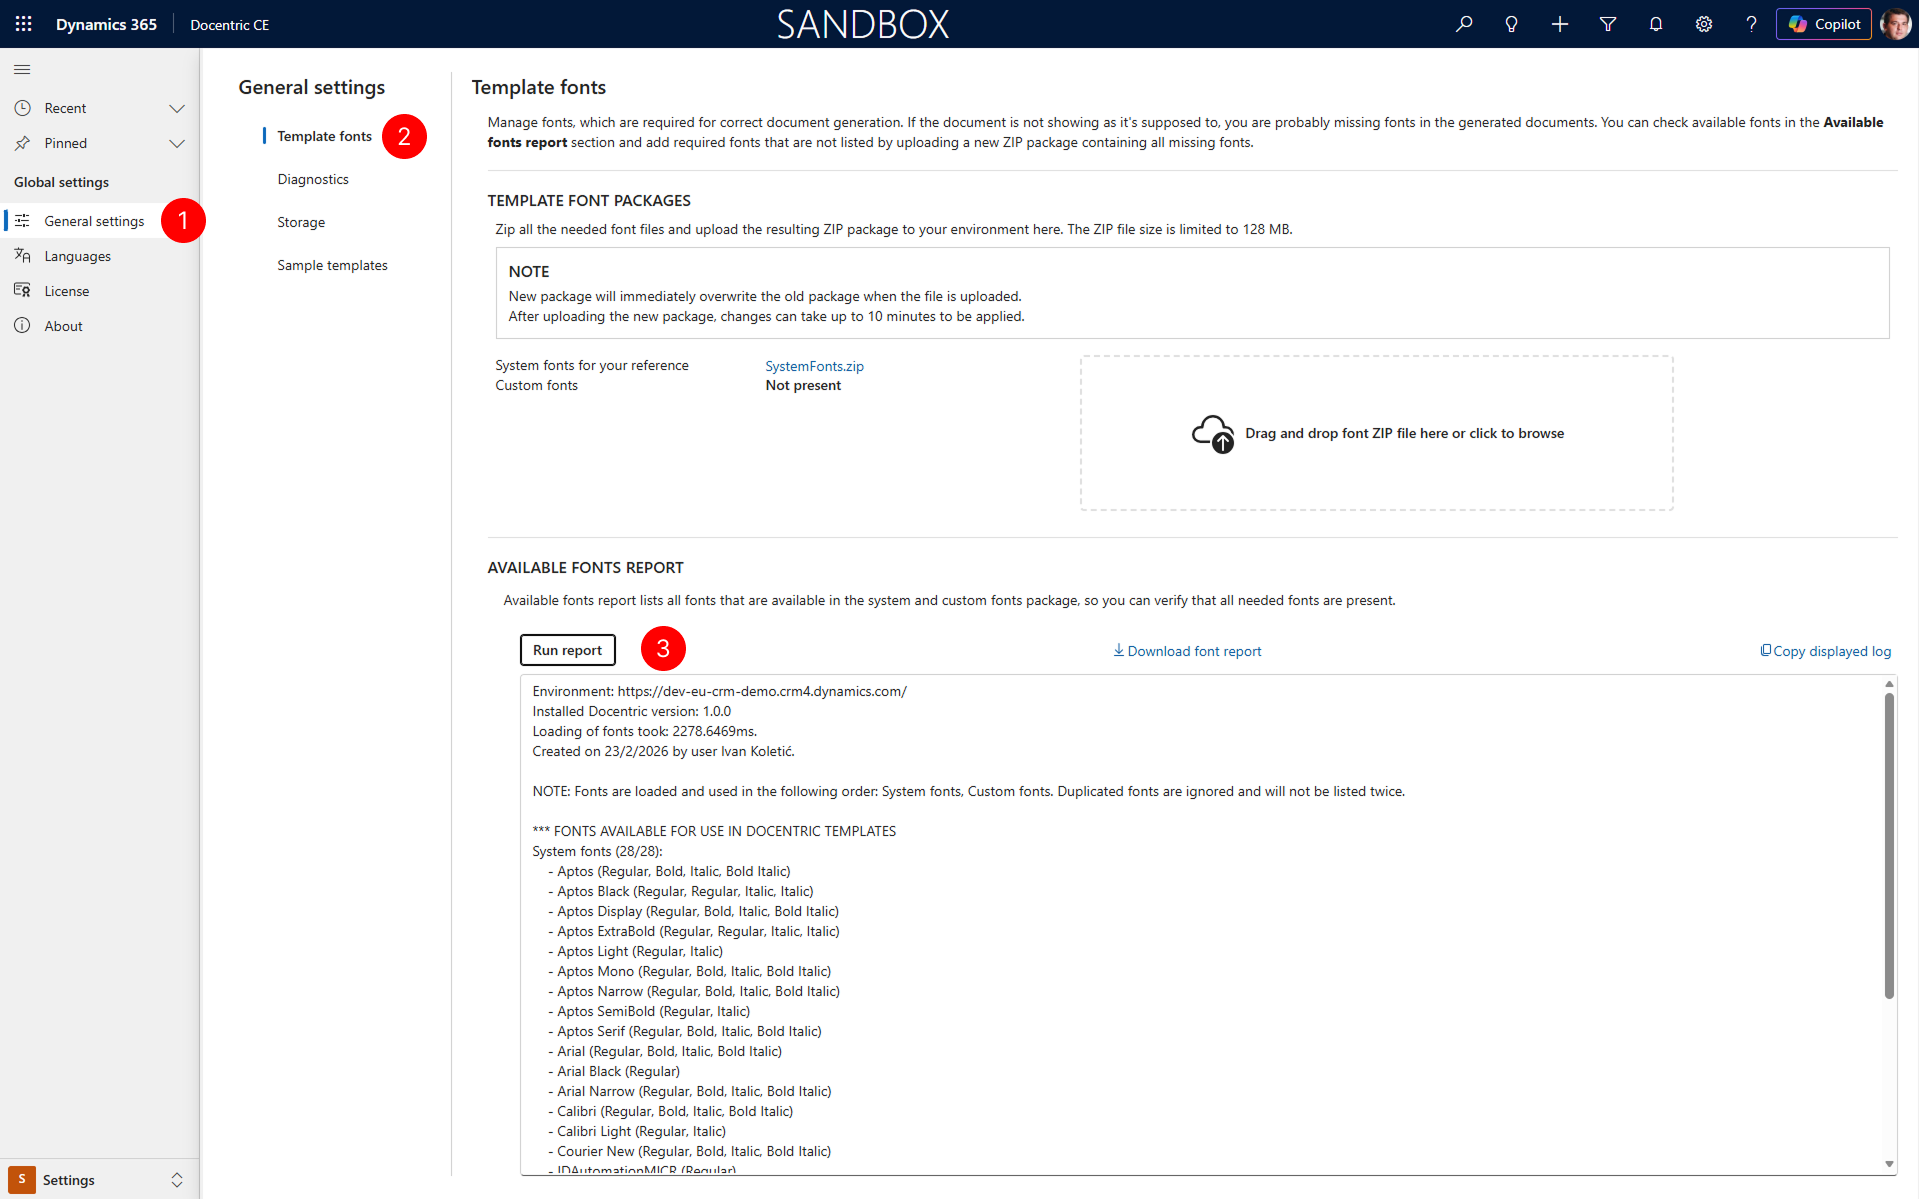Click the Pinned pin icon
The width and height of the screenshot is (1919, 1199).
click(x=22, y=143)
